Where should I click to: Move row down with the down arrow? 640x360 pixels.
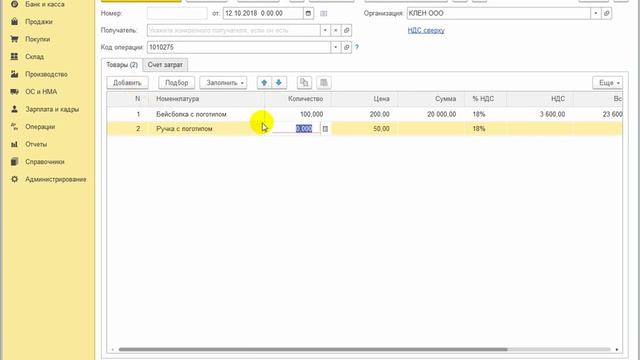(x=279, y=83)
